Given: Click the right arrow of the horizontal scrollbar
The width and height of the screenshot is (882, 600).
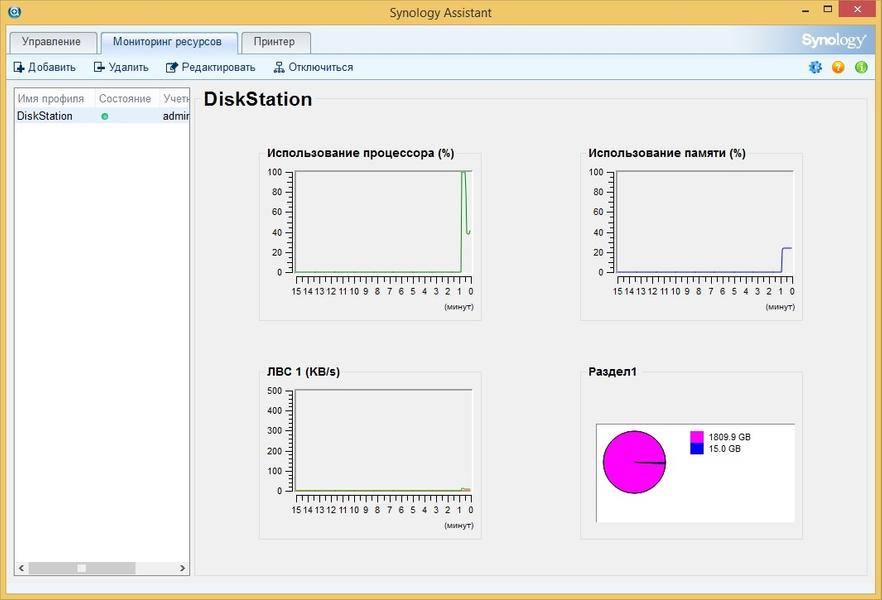Looking at the screenshot, I should click(182, 568).
